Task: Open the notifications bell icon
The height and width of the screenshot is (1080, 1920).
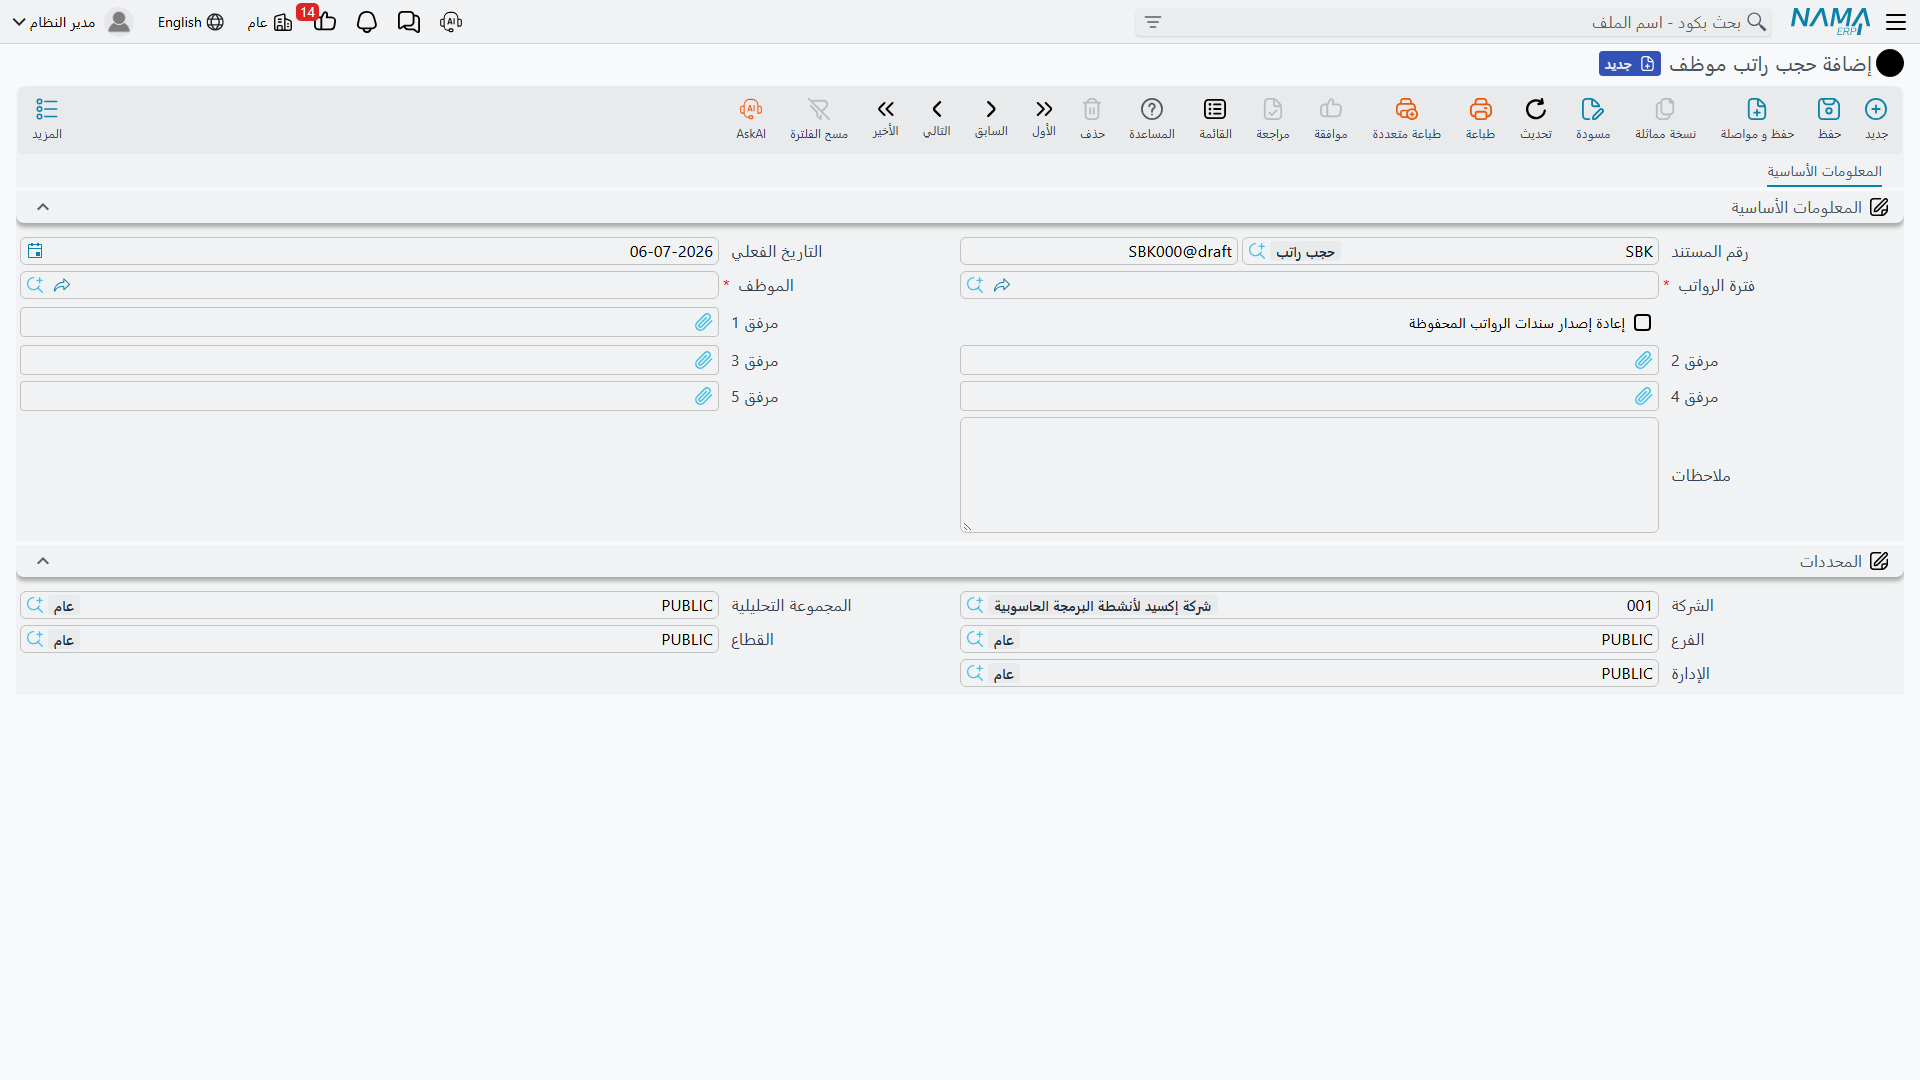Action: coord(367,22)
